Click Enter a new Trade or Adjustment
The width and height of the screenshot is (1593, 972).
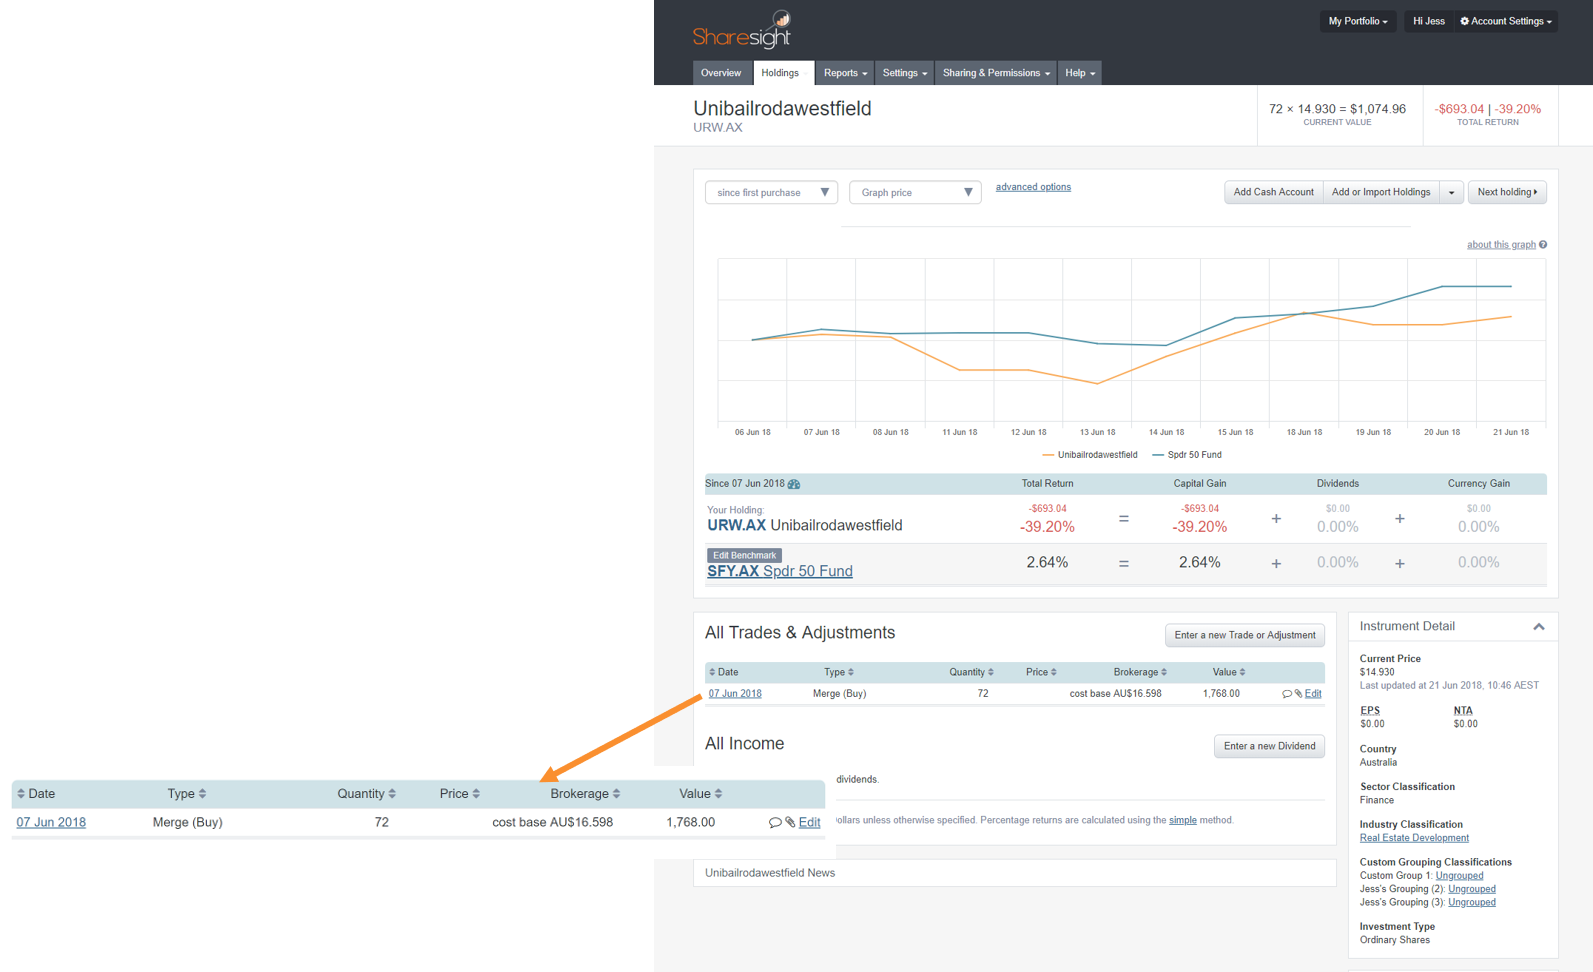[1245, 635]
